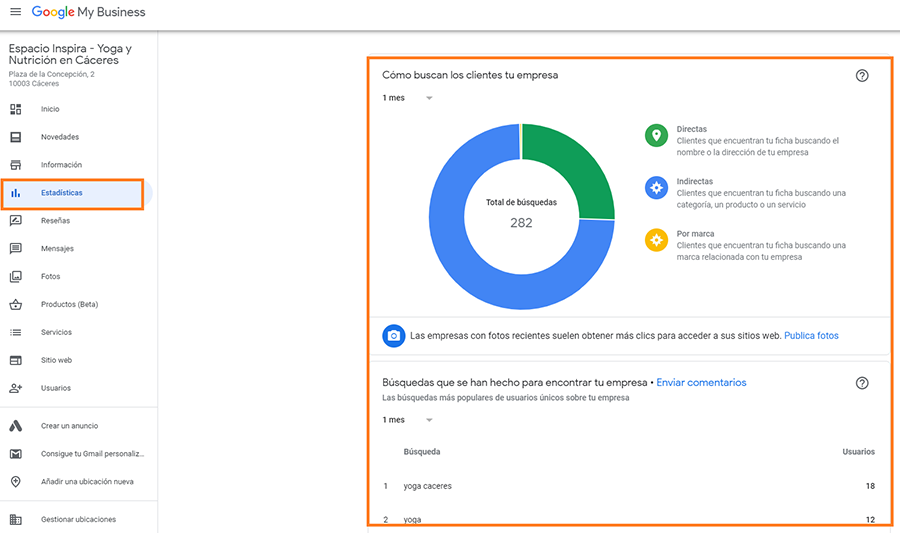Click the Añadir una ubicación nueva pin icon
The height and width of the screenshot is (533, 900).
point(16,482)
